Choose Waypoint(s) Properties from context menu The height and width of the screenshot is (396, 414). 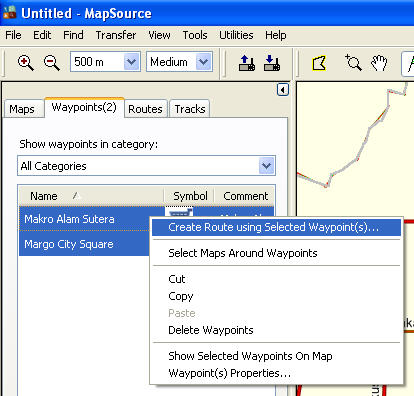pyautogui.click(x=276, y=373)
